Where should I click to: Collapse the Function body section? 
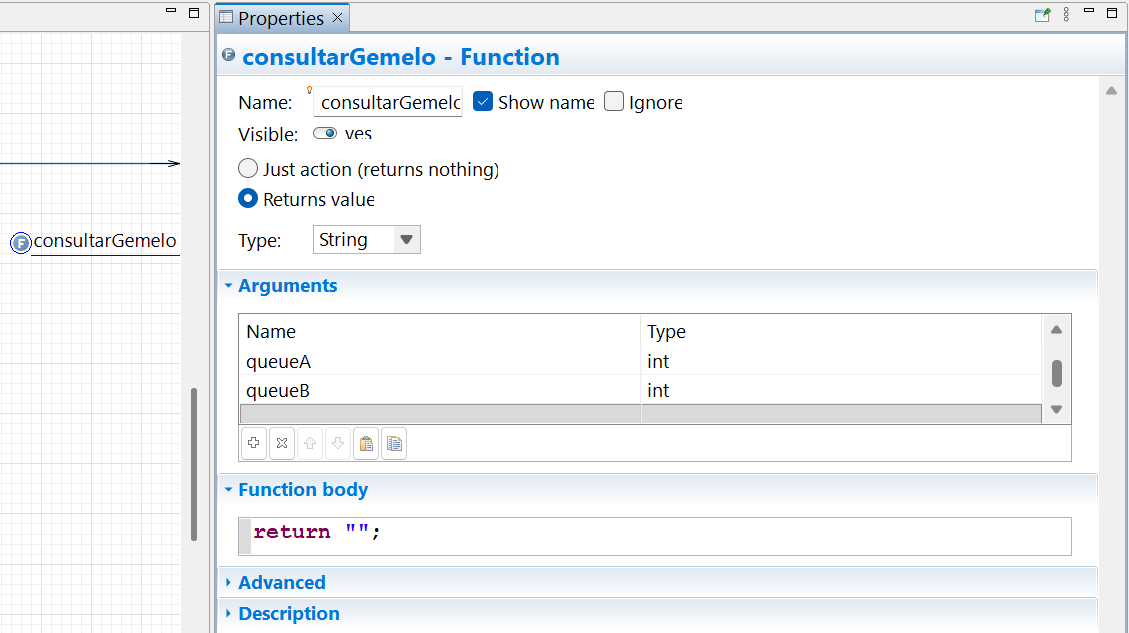[228, 490]
